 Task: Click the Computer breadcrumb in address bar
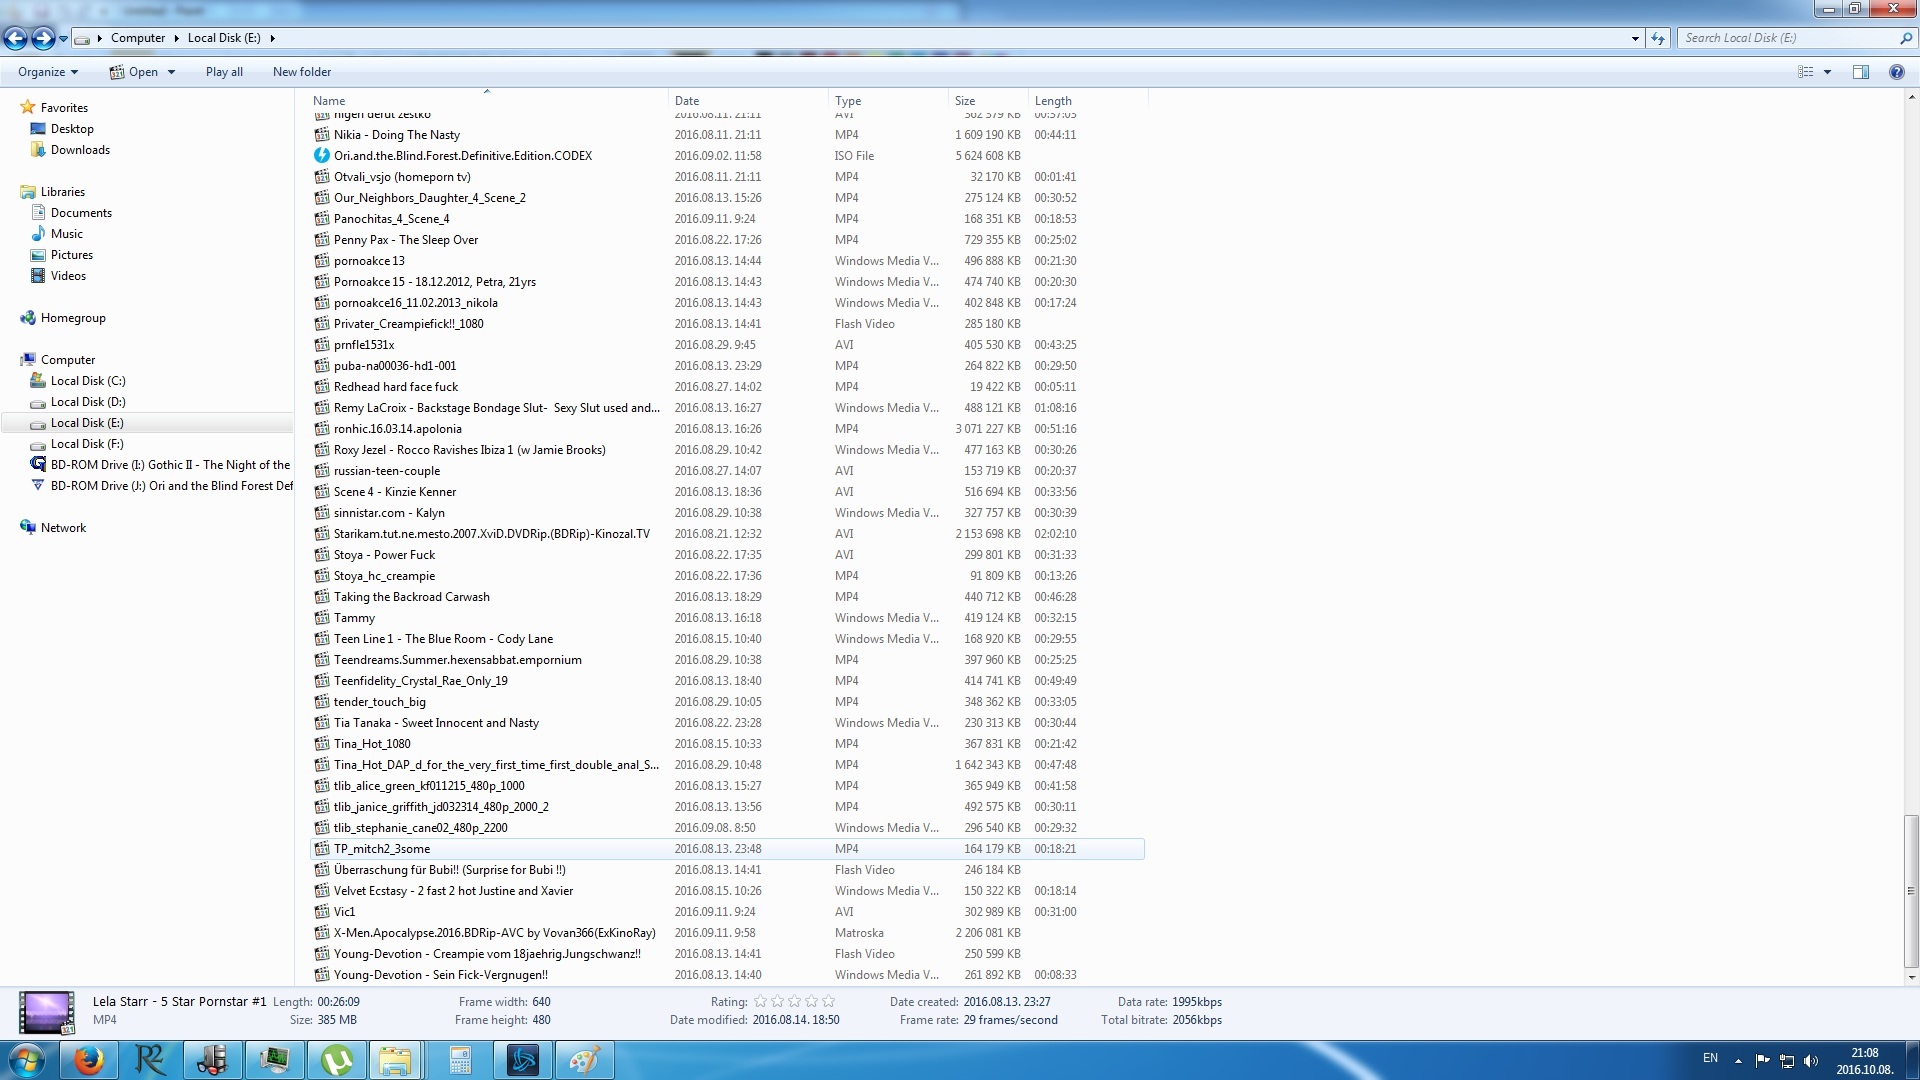pyautogui.click(x=138, y=38)
